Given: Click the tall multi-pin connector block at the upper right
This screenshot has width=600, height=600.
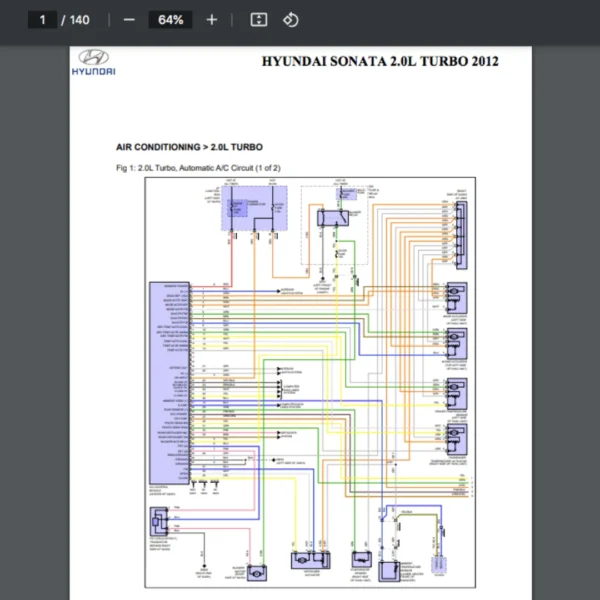Looking at the screenshot, I should pos(461,231).
